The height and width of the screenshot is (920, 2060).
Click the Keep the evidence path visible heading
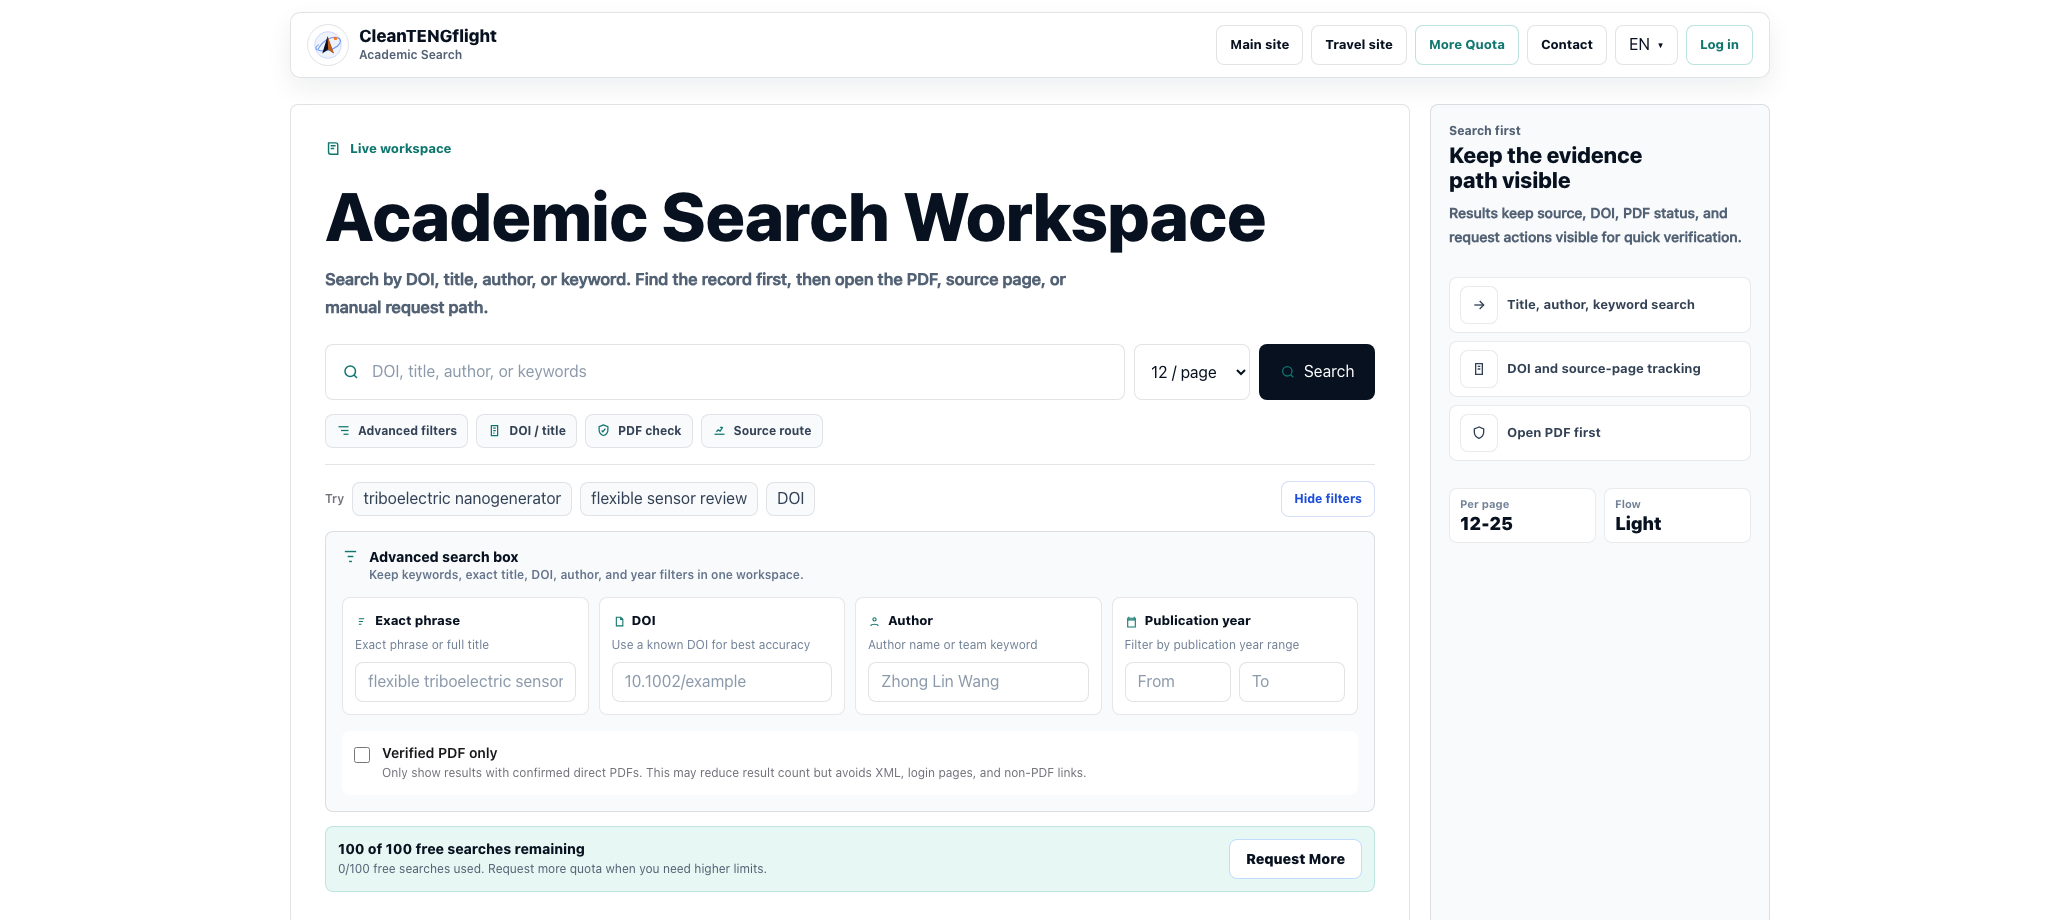click(x=1545, y=168)
